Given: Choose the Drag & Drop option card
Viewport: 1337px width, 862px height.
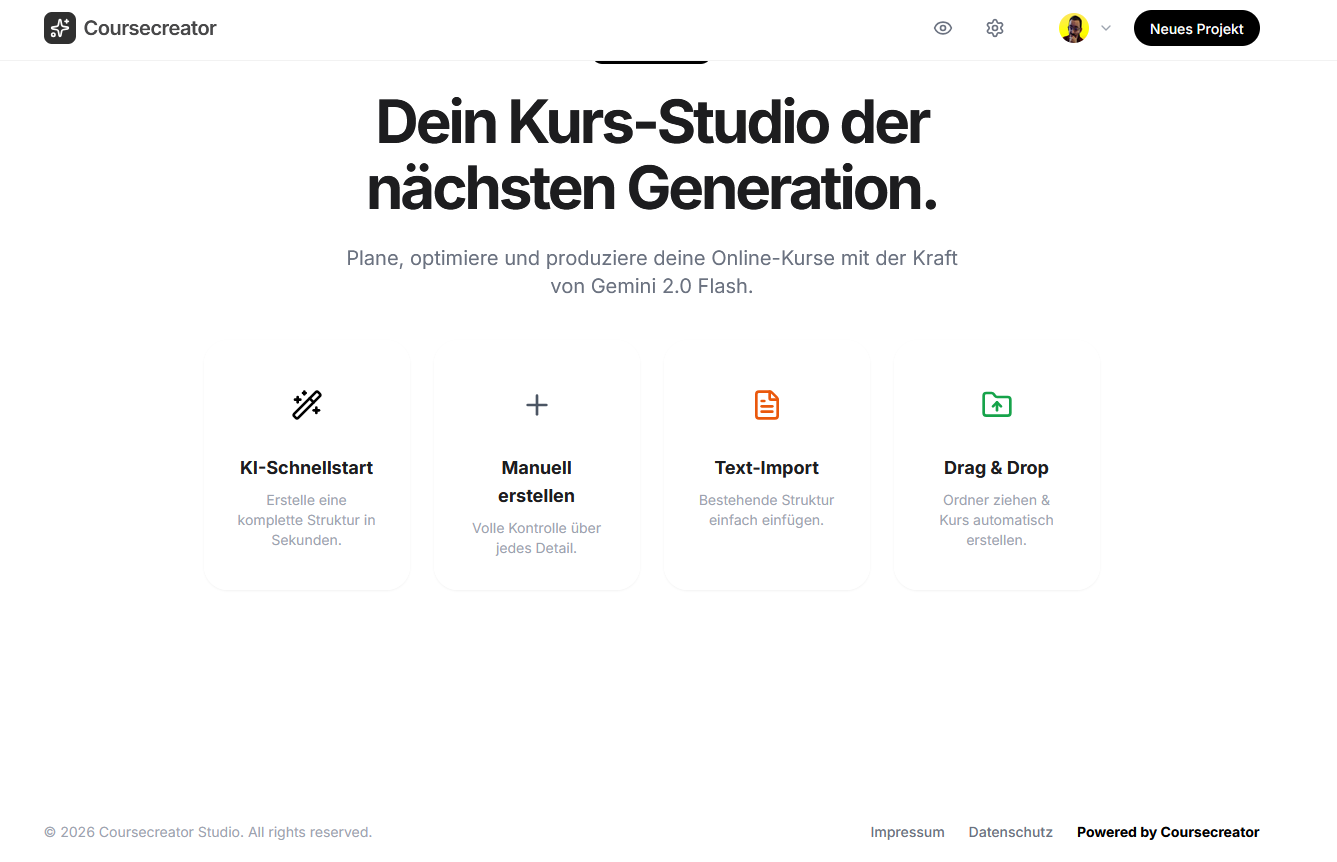Looking at the screenshot, I should point(996,472).
